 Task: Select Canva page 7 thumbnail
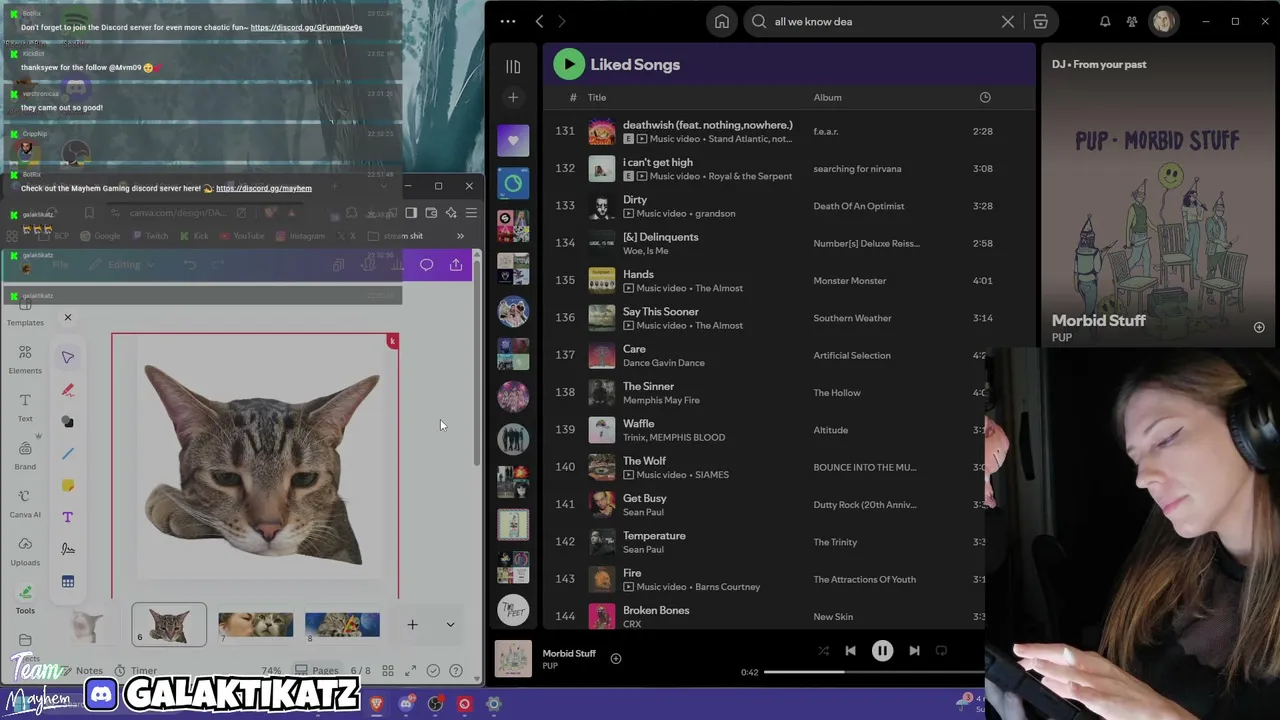tap(256, 625)
